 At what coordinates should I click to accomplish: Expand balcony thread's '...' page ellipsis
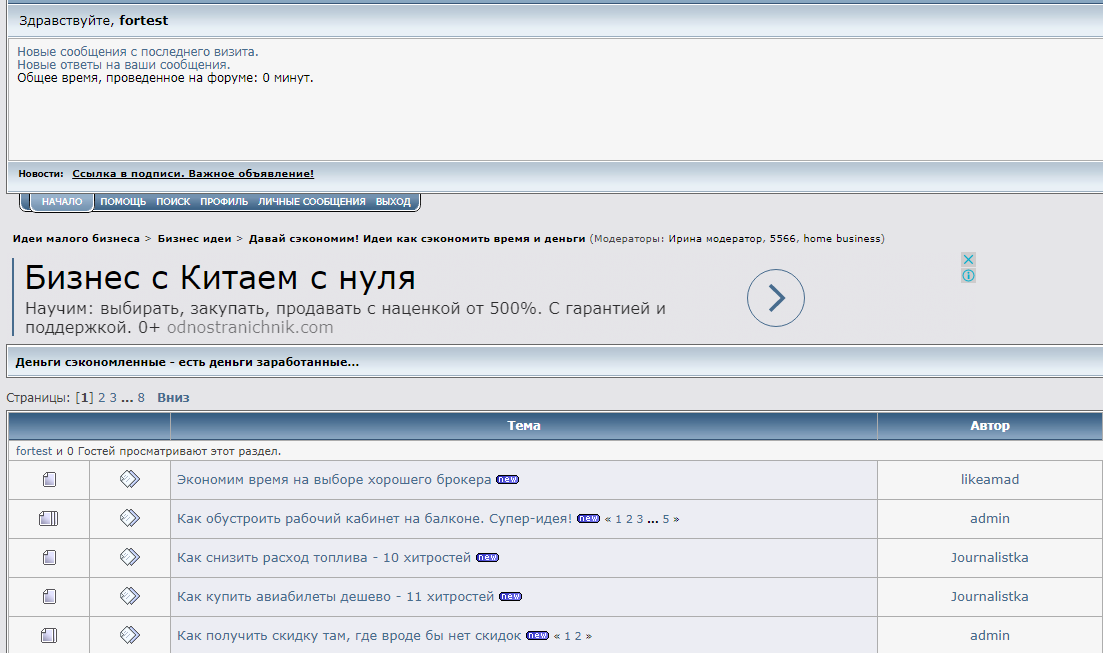point(653,519)
